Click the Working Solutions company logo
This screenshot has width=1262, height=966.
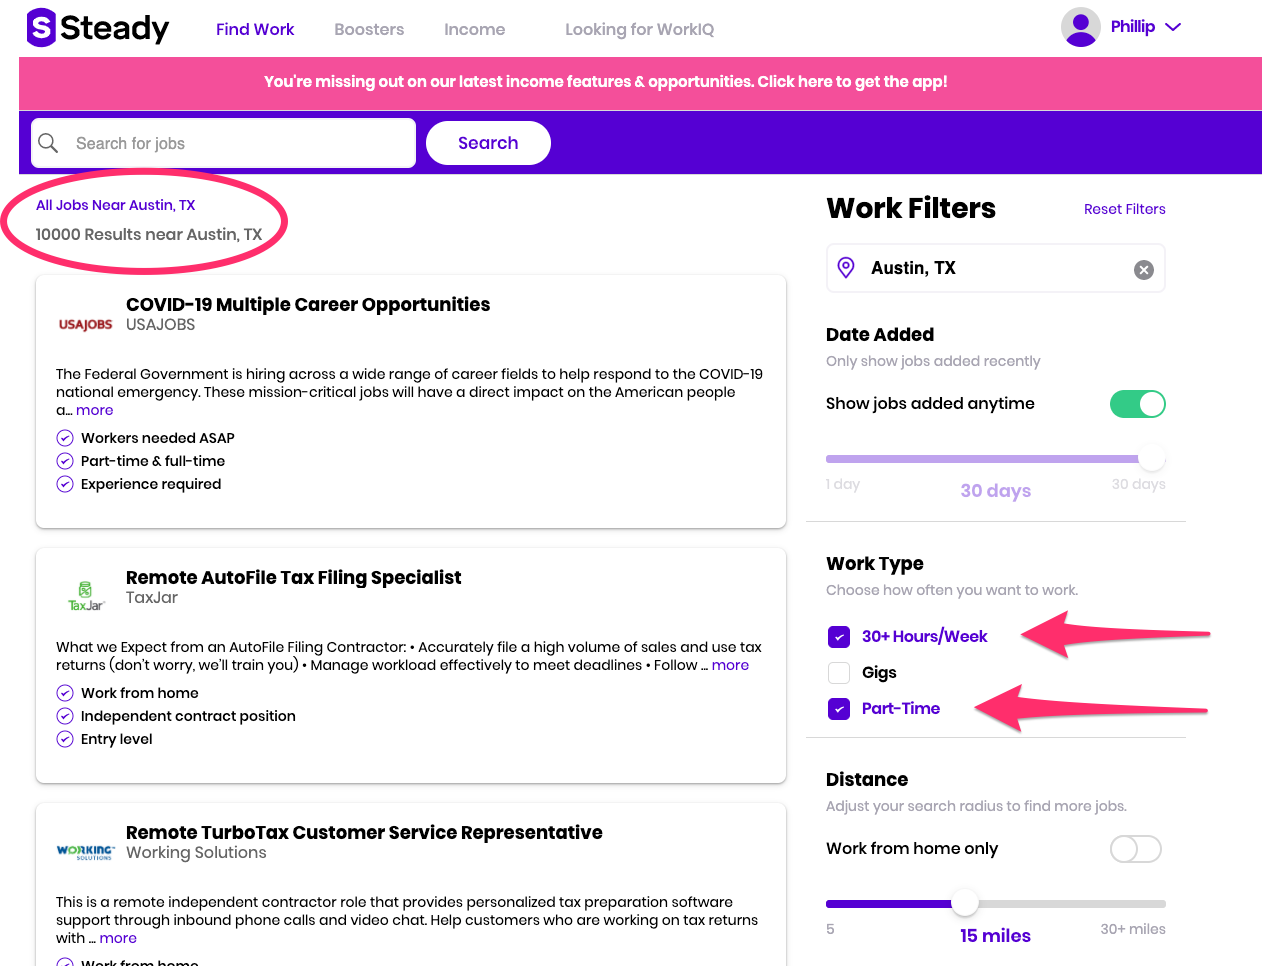click(x=86, y=852)
